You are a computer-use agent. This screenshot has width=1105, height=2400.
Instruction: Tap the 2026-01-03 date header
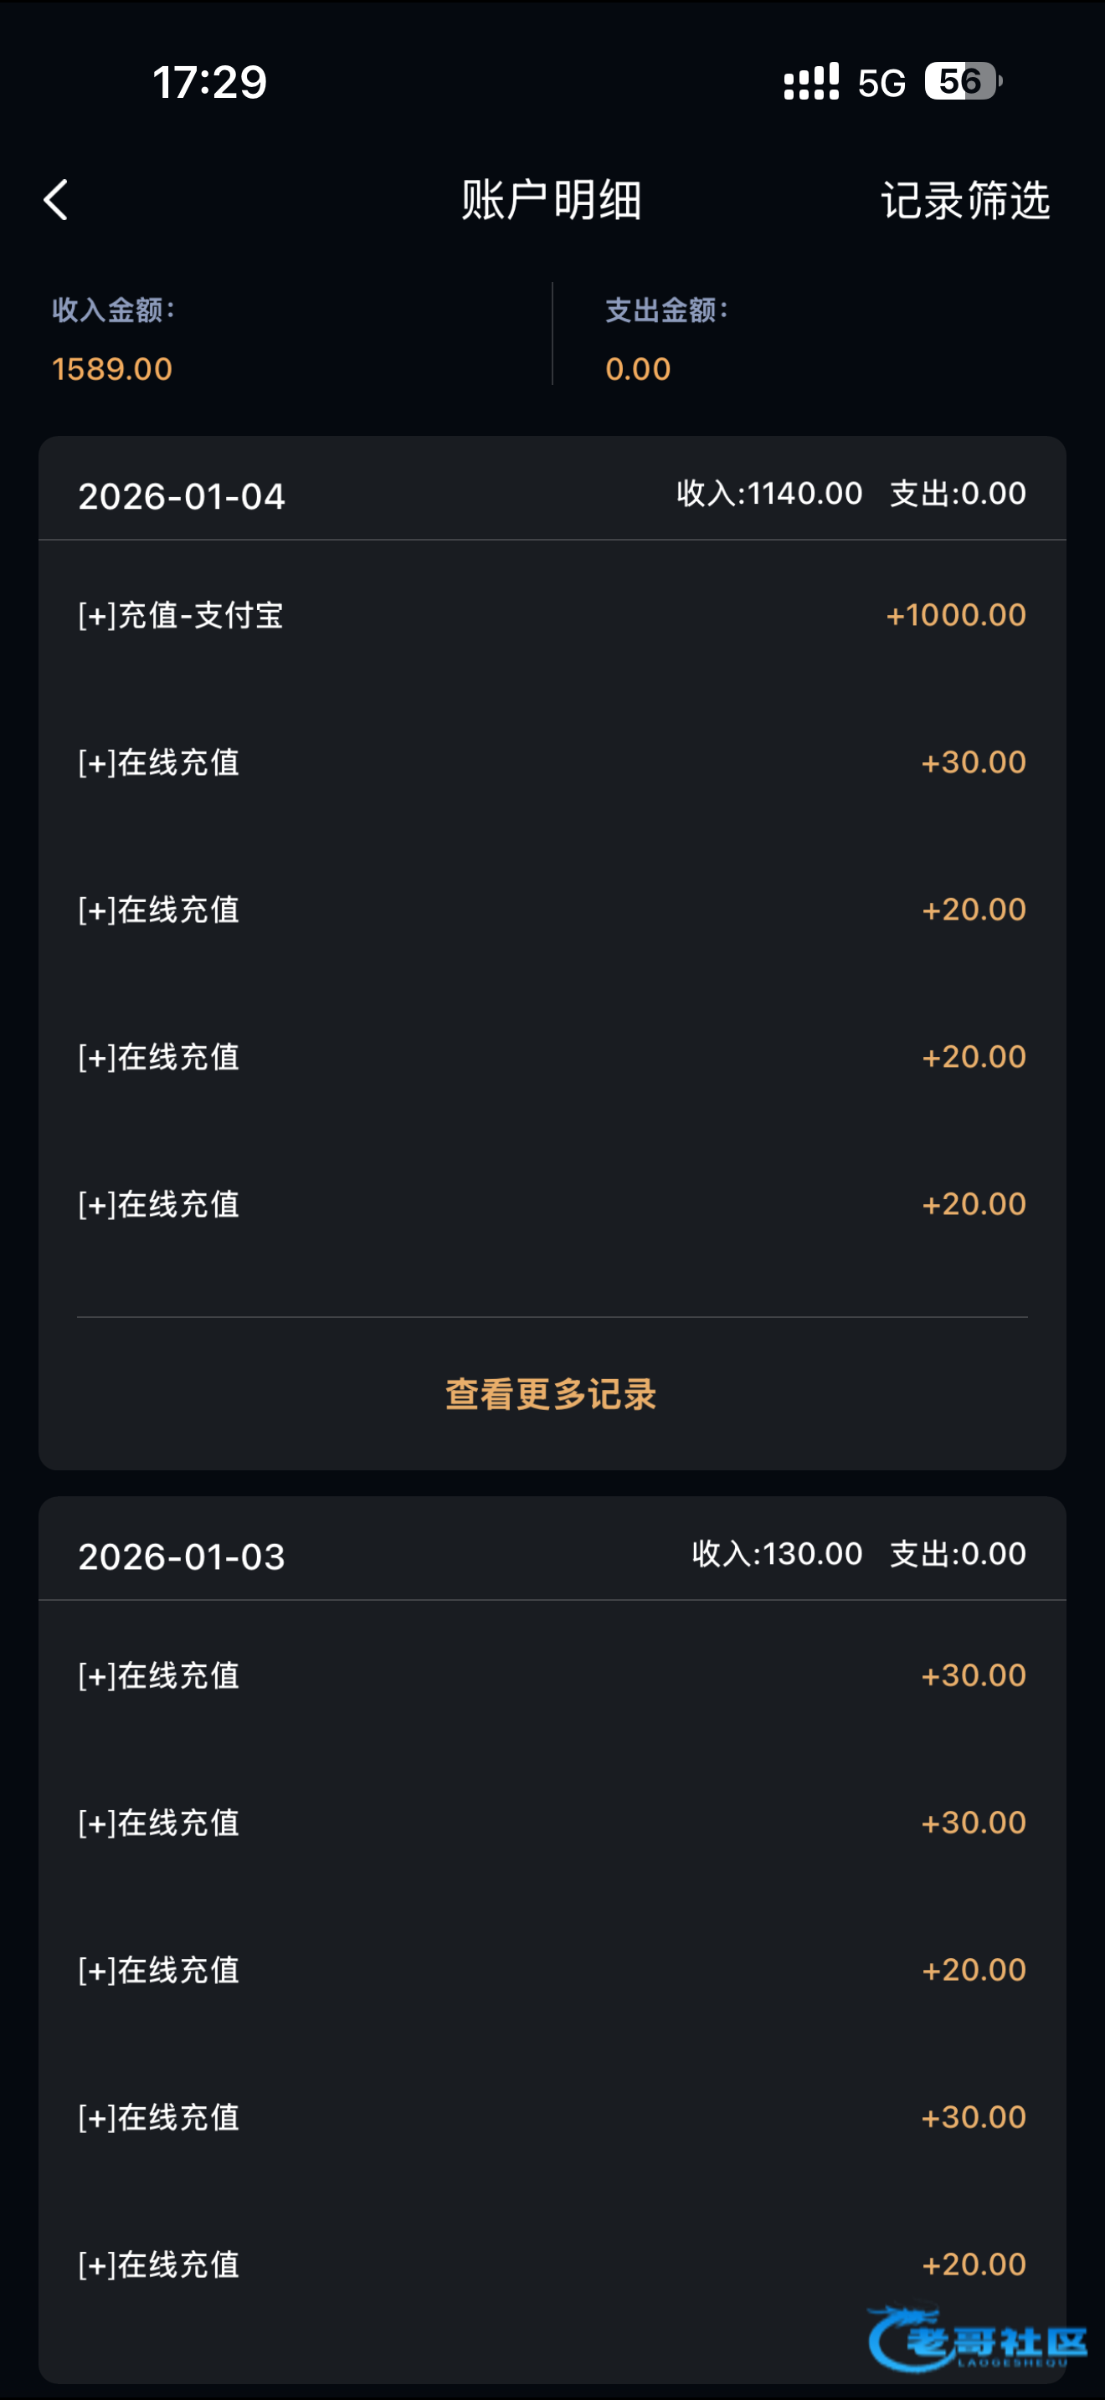pos(182,1556)
